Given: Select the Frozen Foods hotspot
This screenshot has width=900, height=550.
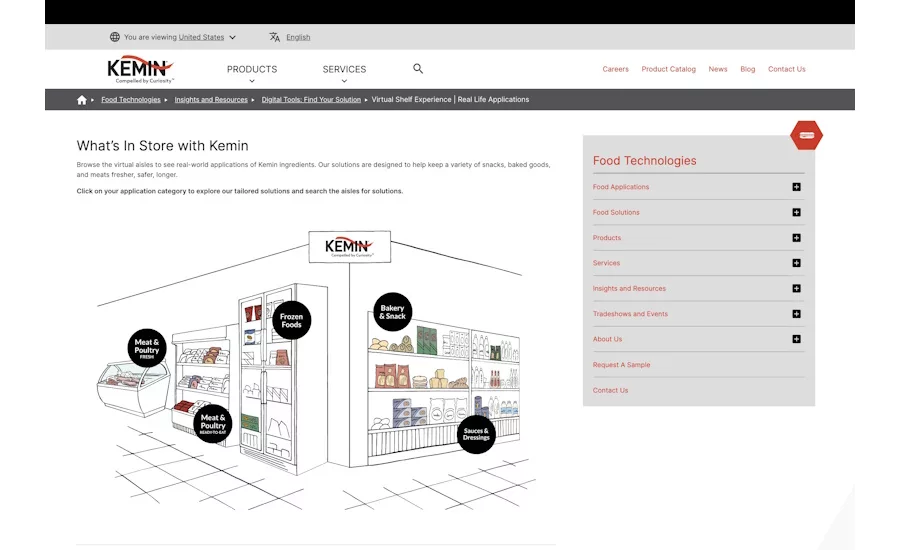Looking at the screenshot, I should pos(291,320).
